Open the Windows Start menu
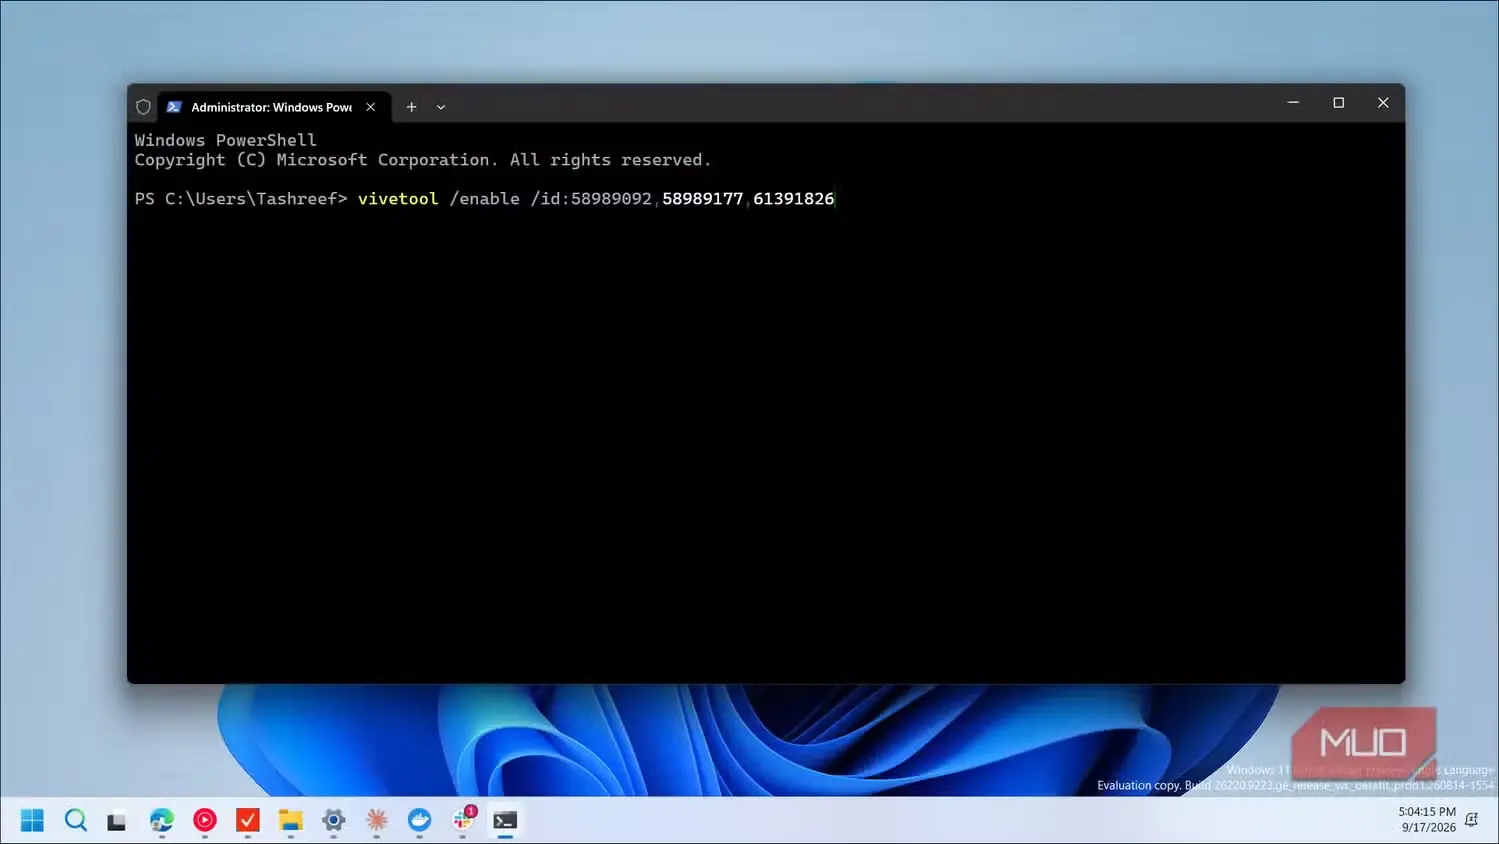 [x=32, y=820]
